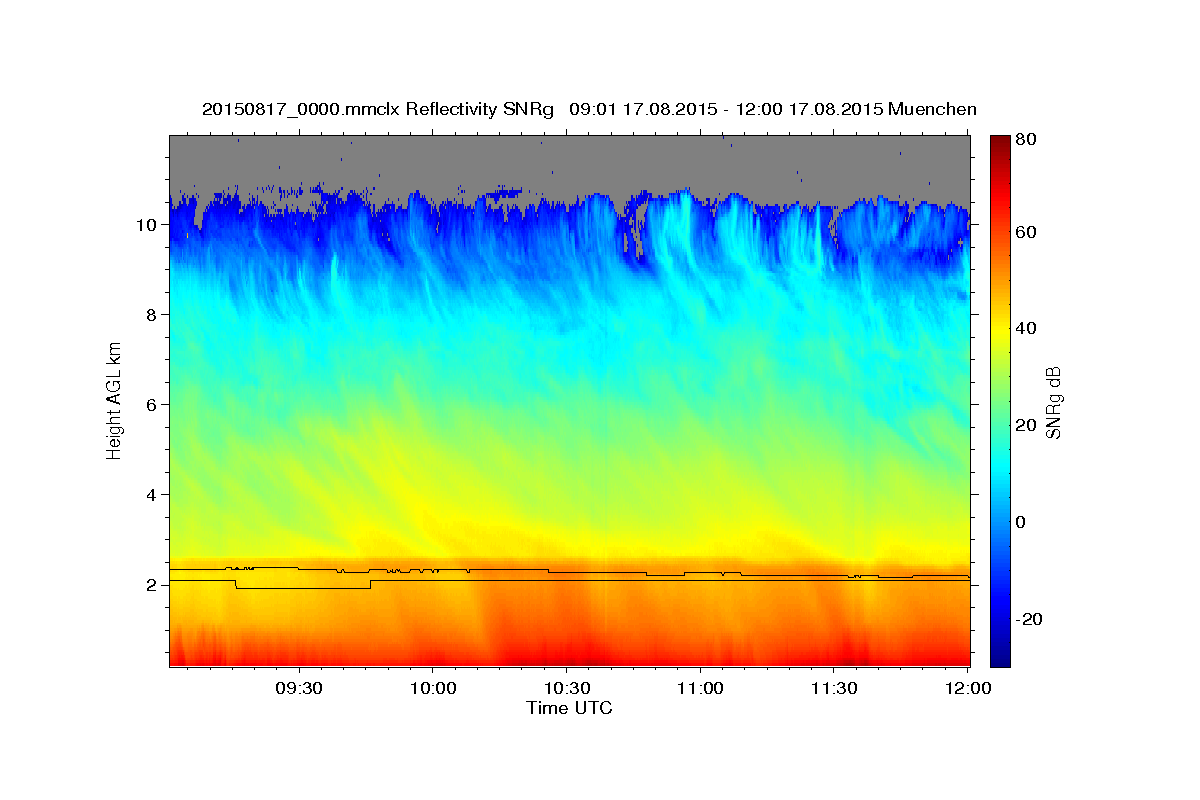The image size is (1200, 800).
Task: Click the 09:30 time tick label
Action: pyautogui.click(x=299, y=689)
